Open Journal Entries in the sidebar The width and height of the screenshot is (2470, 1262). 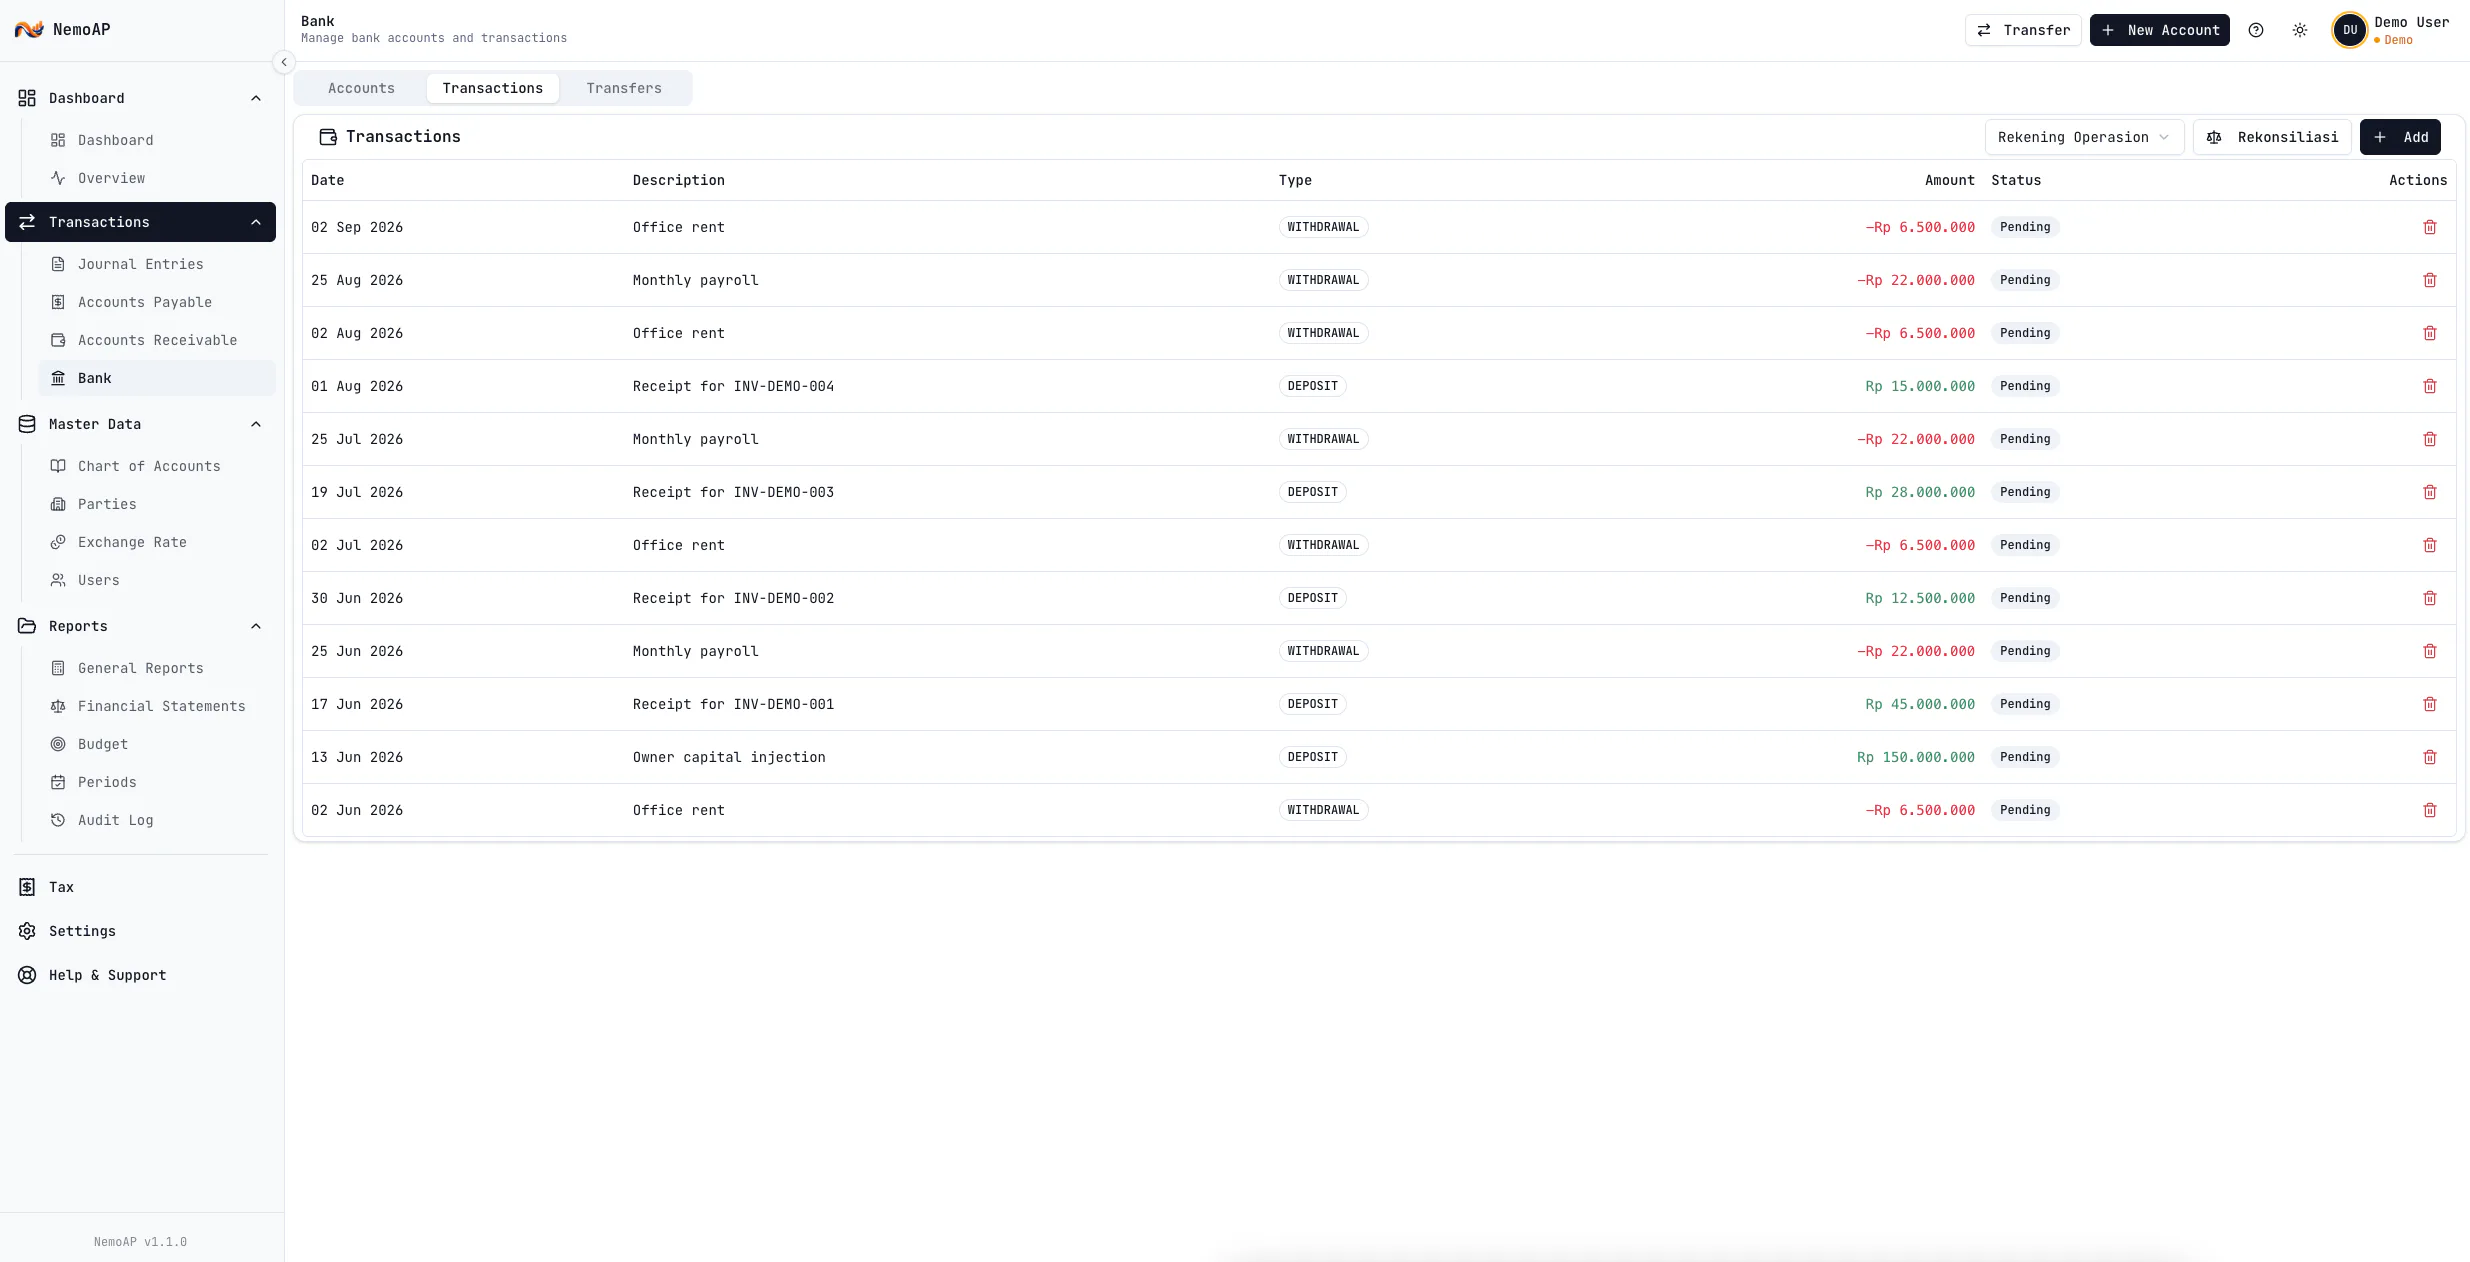[157, 264]
